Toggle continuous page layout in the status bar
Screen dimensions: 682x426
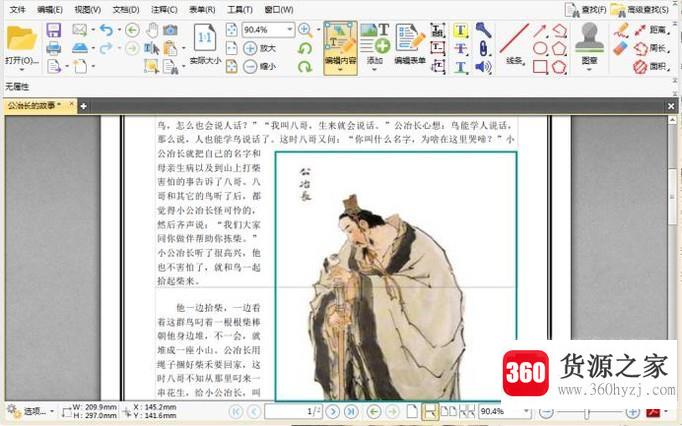[429, 411]
